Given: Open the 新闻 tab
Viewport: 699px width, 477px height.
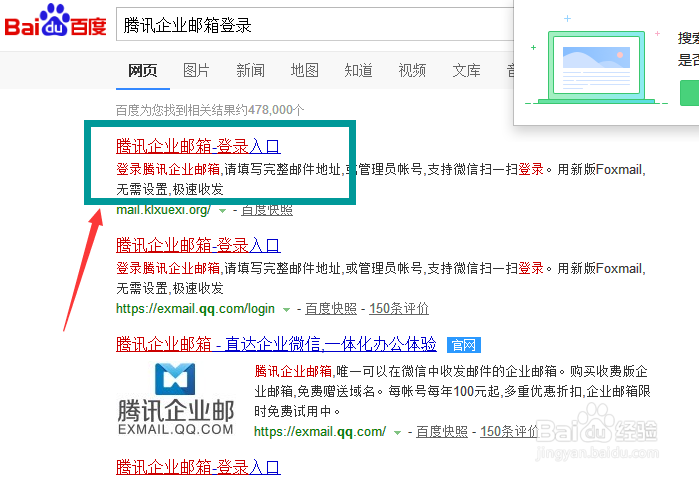Looking at the screenshot, I should (x=250, y=70).
